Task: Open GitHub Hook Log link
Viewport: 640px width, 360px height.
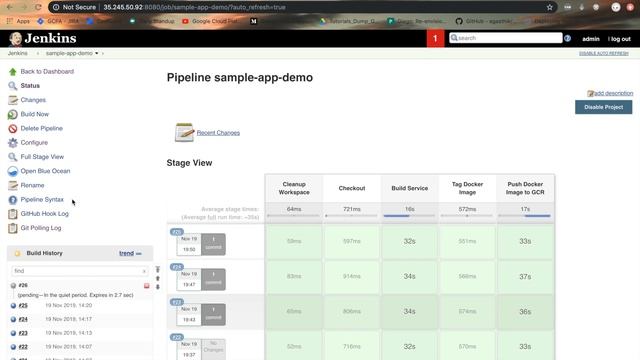Action: [x=44, y=213]
